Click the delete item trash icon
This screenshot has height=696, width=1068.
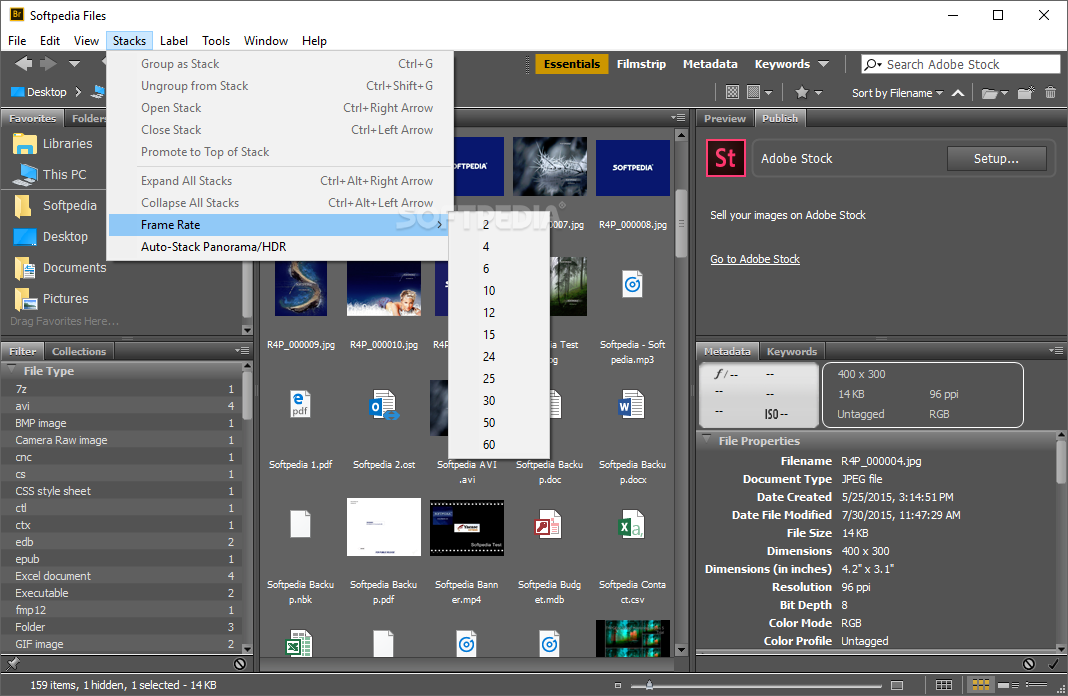coord(1050,93)
